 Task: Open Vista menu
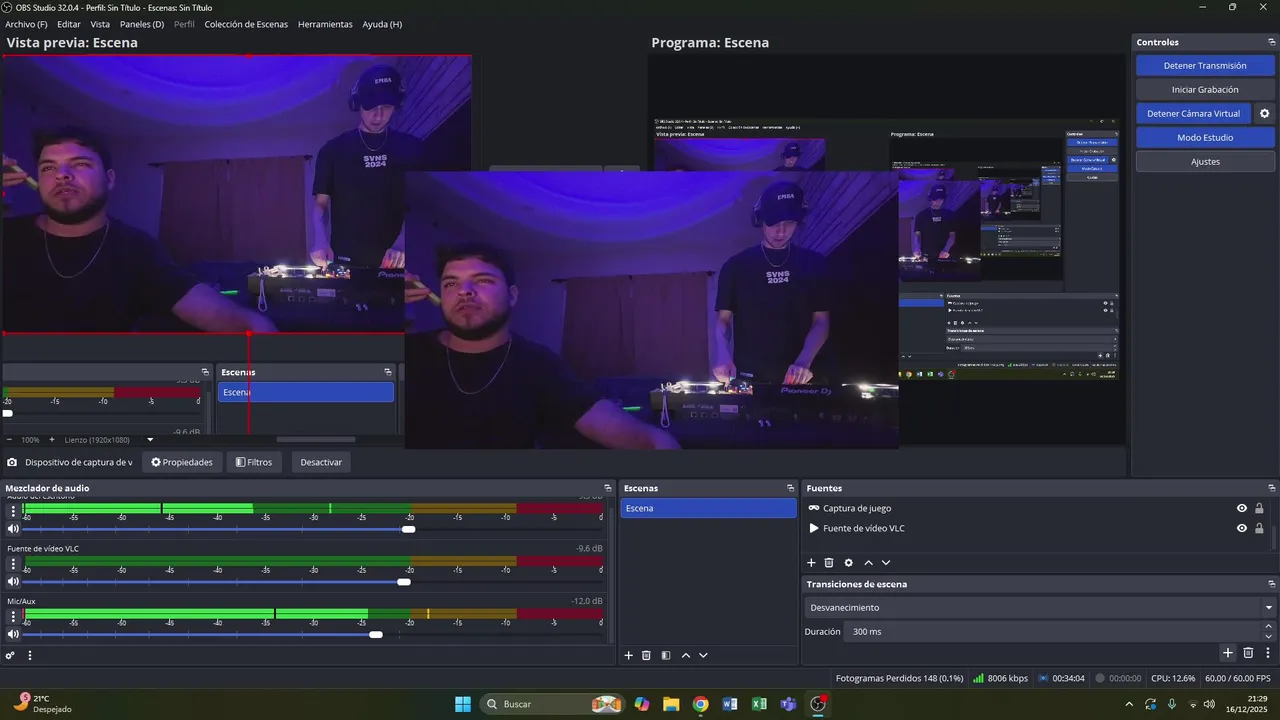[100, 24]
